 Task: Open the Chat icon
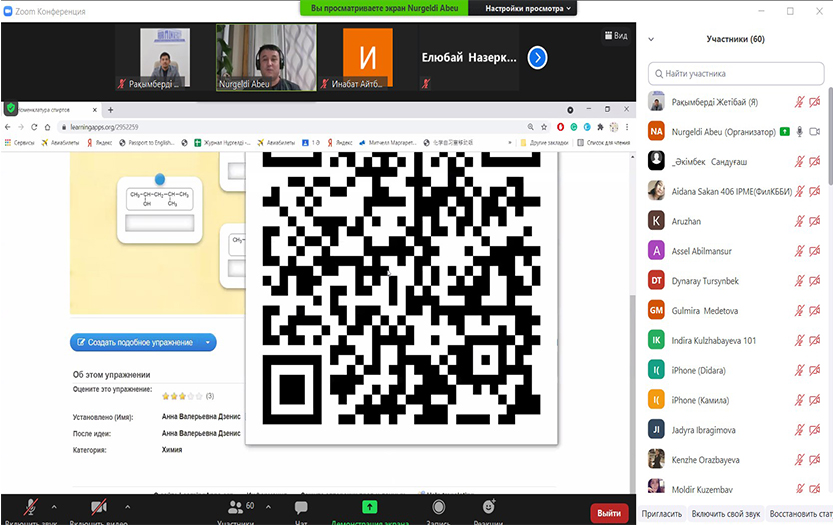301,507
